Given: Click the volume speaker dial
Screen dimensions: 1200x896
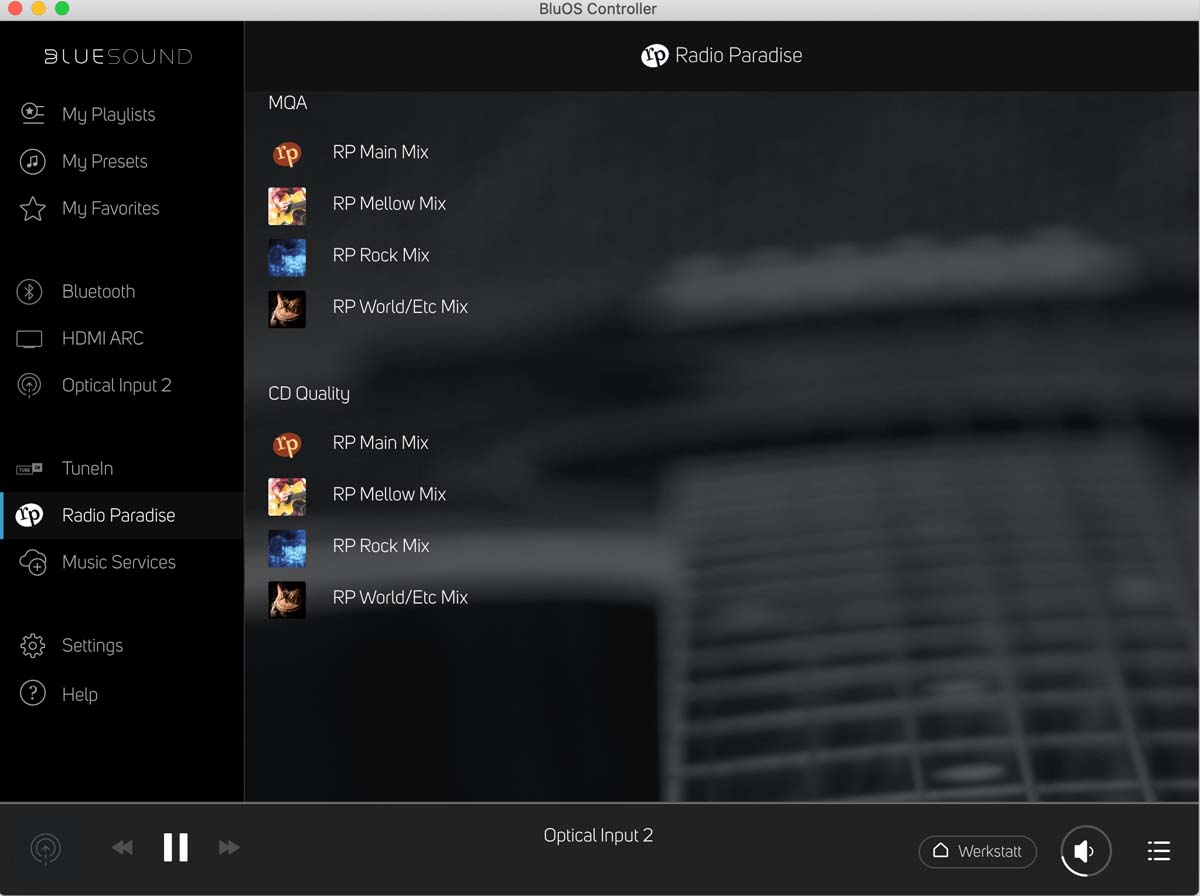Looking at the screenshot, I should point(1085,851).
